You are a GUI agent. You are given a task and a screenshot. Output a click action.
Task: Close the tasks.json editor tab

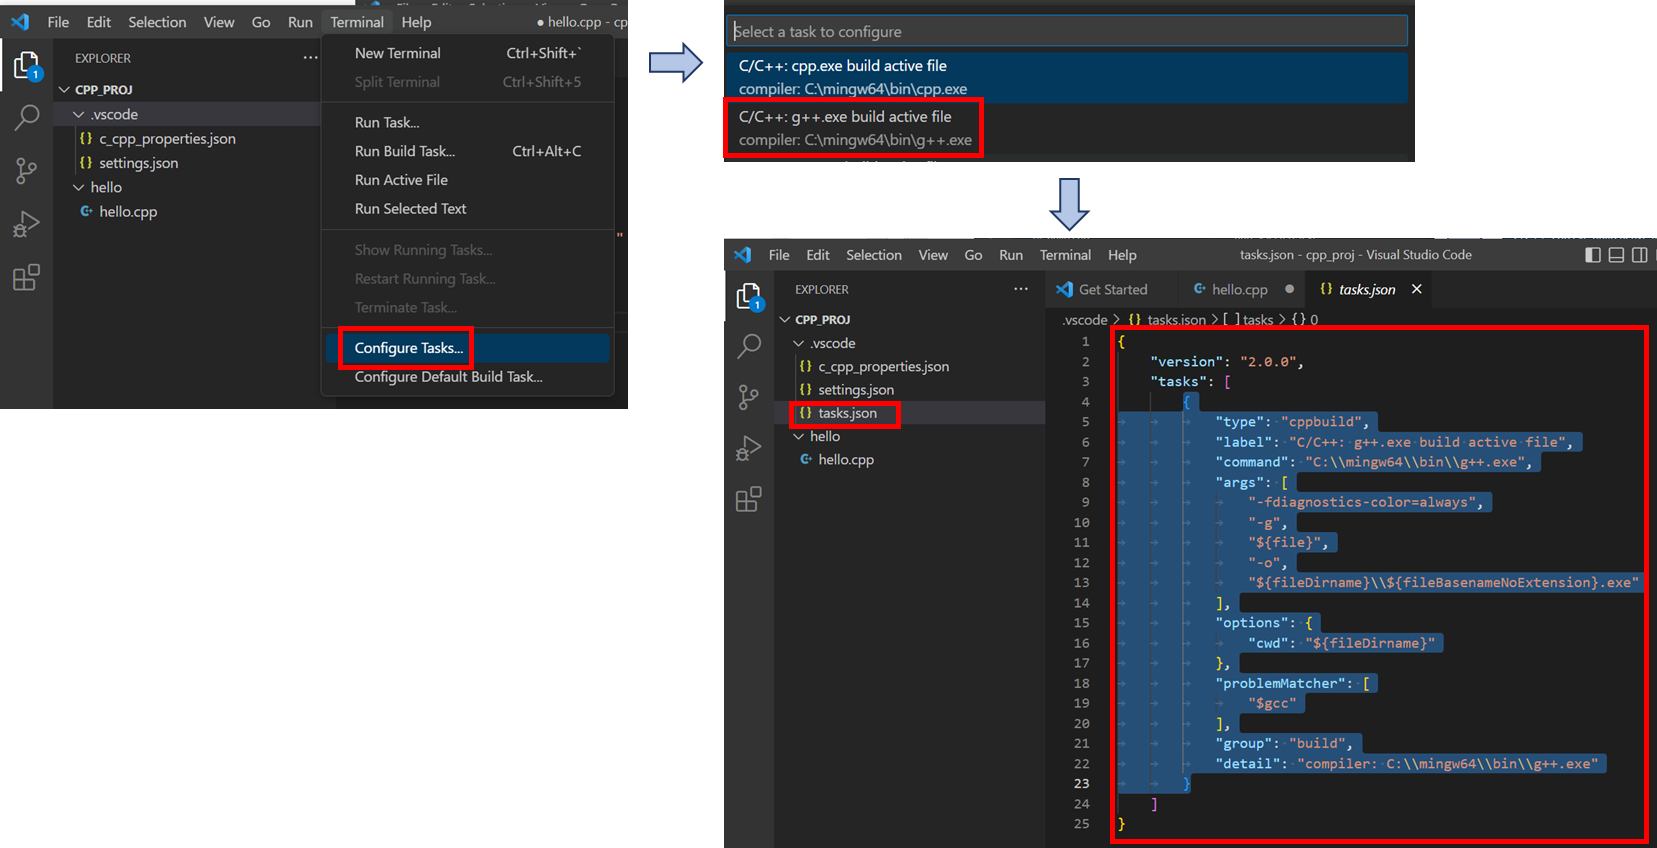tap(1416, 289)
